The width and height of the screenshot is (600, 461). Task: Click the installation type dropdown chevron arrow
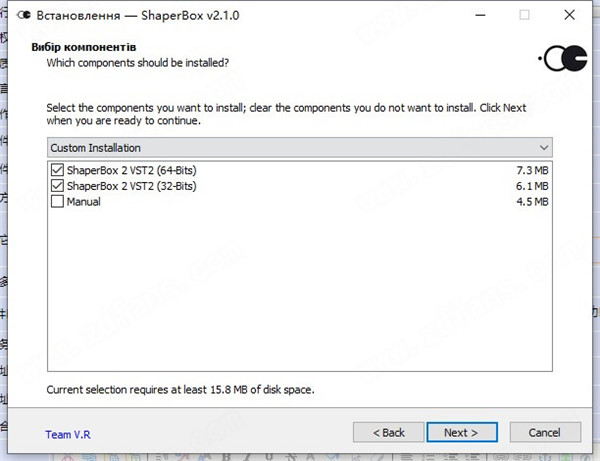544,148
